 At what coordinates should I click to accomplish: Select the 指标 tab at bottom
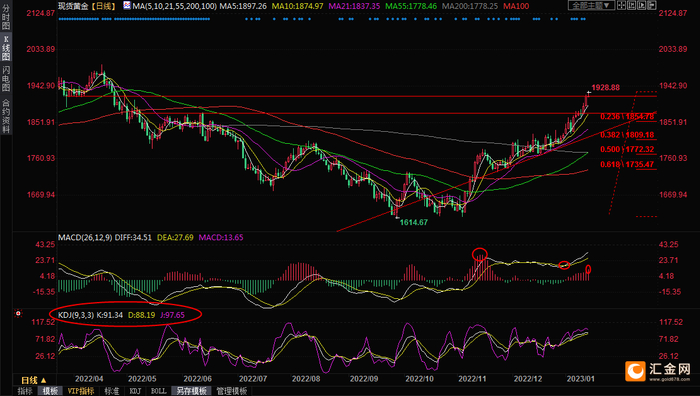point(25,391)
